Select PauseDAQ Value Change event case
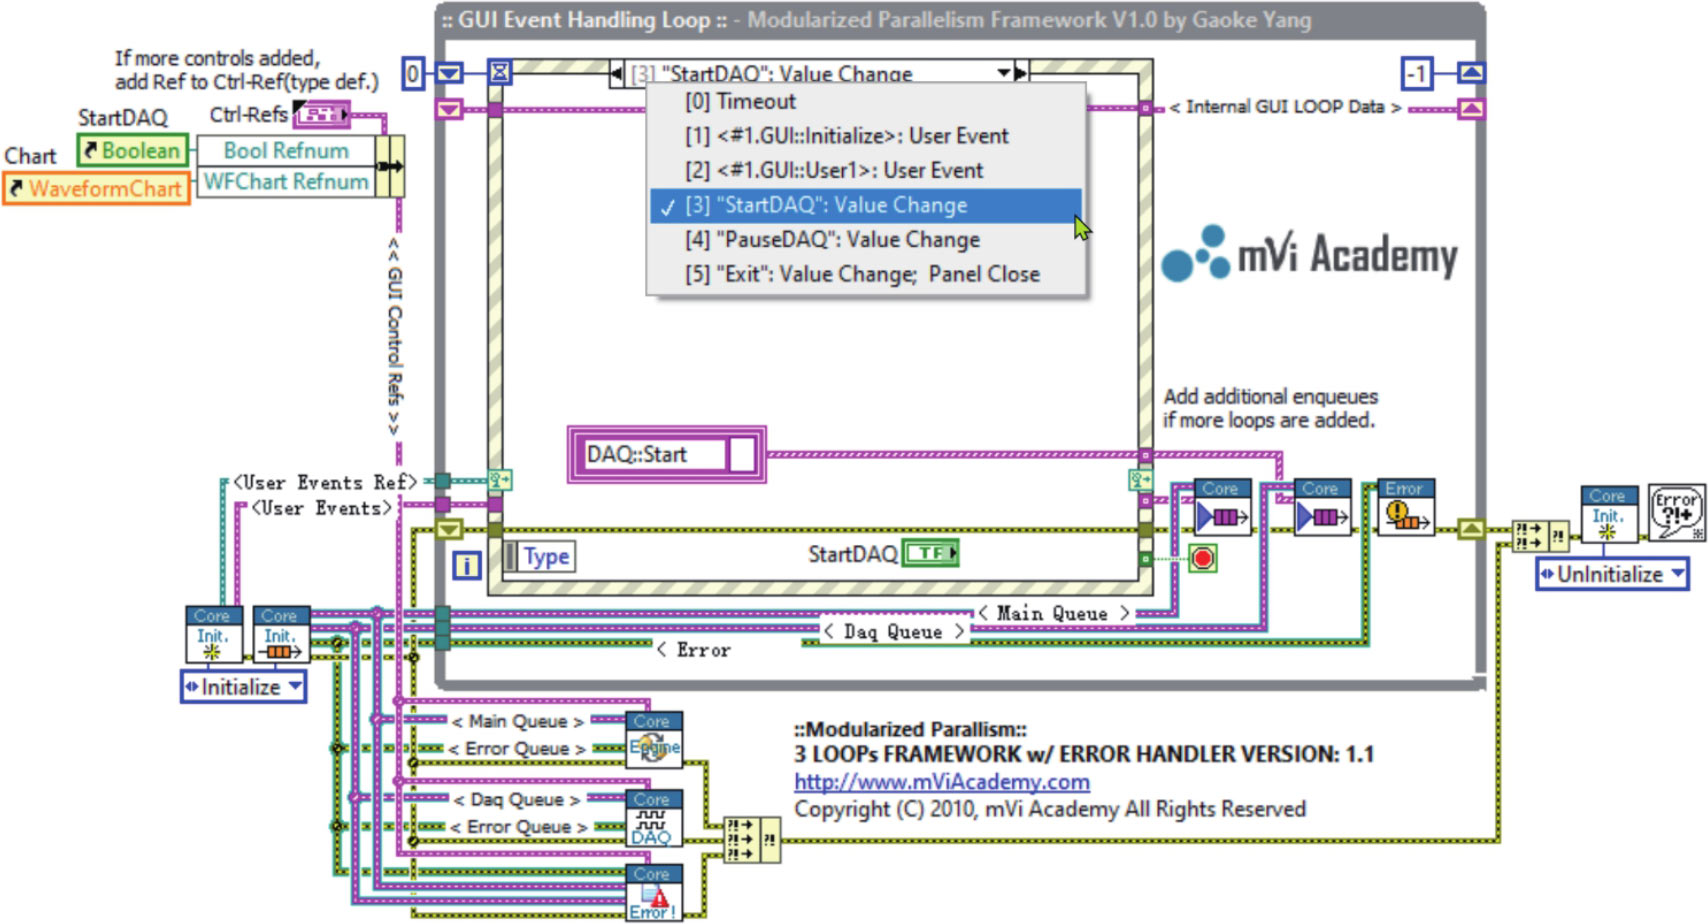1708x924 pixels. click(x=832, y=240)
